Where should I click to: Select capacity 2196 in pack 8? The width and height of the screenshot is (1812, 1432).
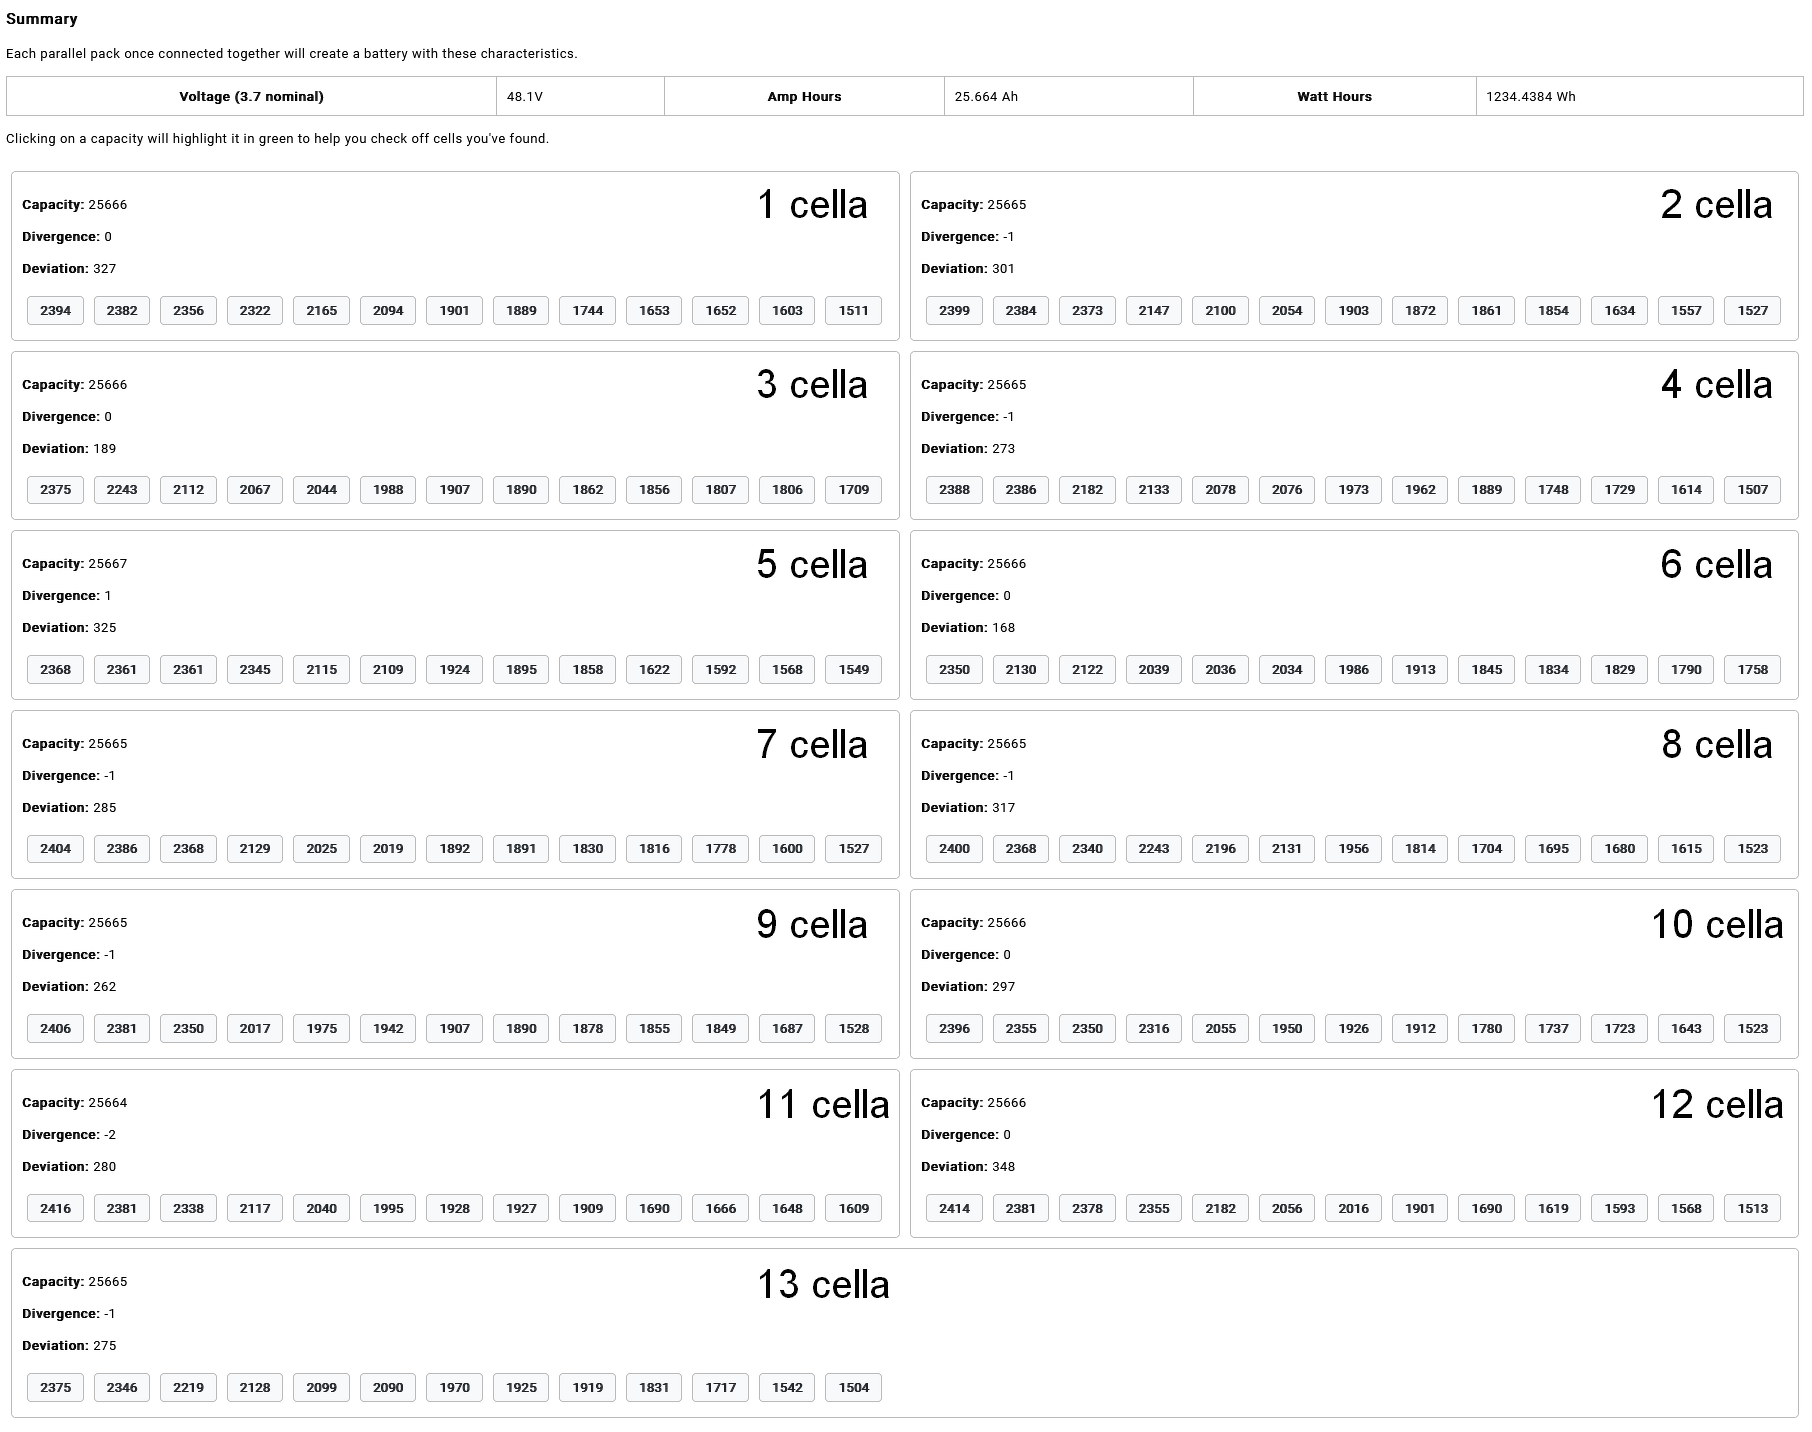pyautogui.click(x=1220, y=848)
